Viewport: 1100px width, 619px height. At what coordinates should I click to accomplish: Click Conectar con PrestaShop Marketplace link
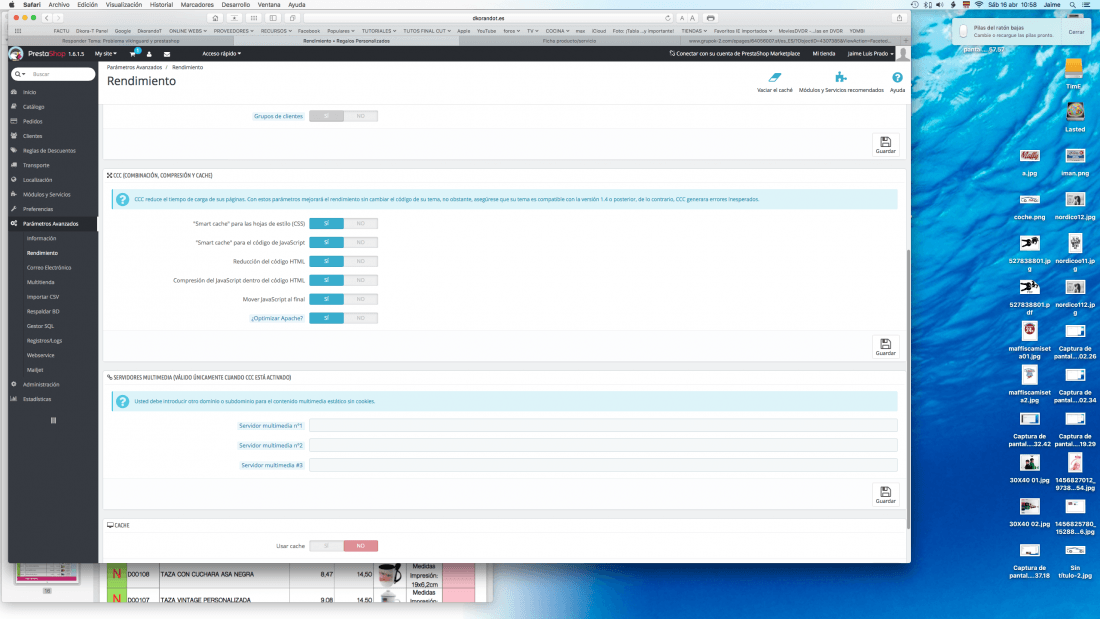(x=735, y=54)
